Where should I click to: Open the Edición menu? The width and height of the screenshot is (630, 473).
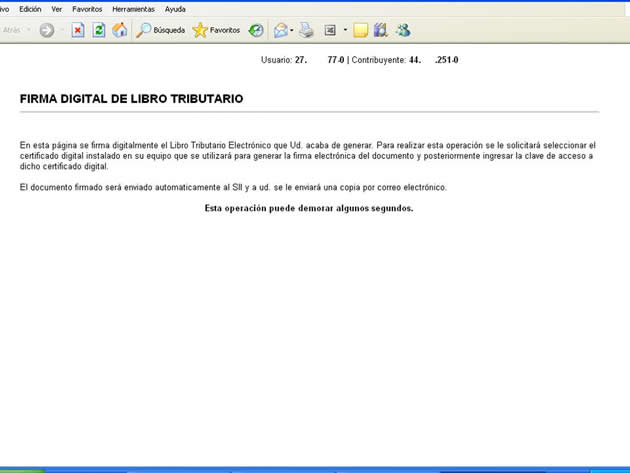(x=30, y=9)
